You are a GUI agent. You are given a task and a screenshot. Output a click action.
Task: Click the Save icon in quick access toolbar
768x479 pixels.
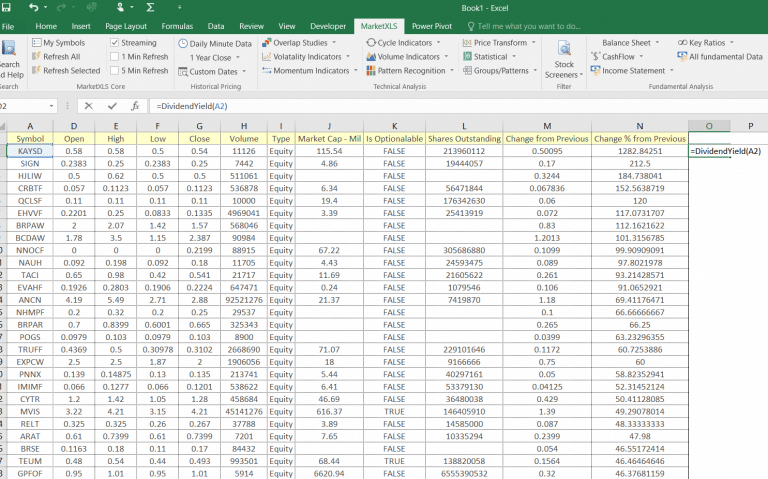tap(6, 7)
